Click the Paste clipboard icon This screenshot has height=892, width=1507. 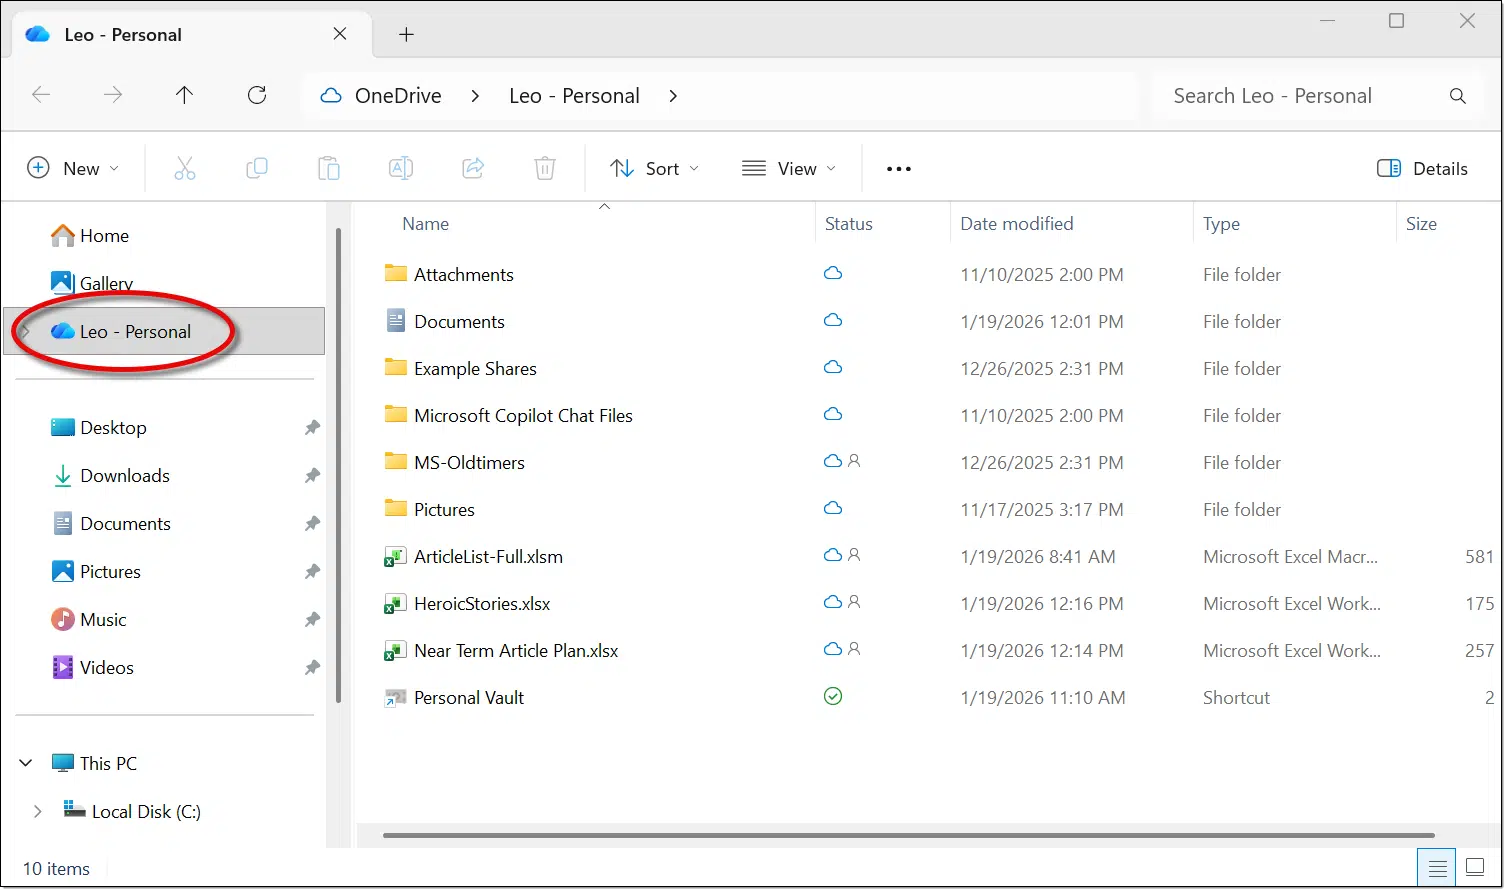tap(329, 168)
